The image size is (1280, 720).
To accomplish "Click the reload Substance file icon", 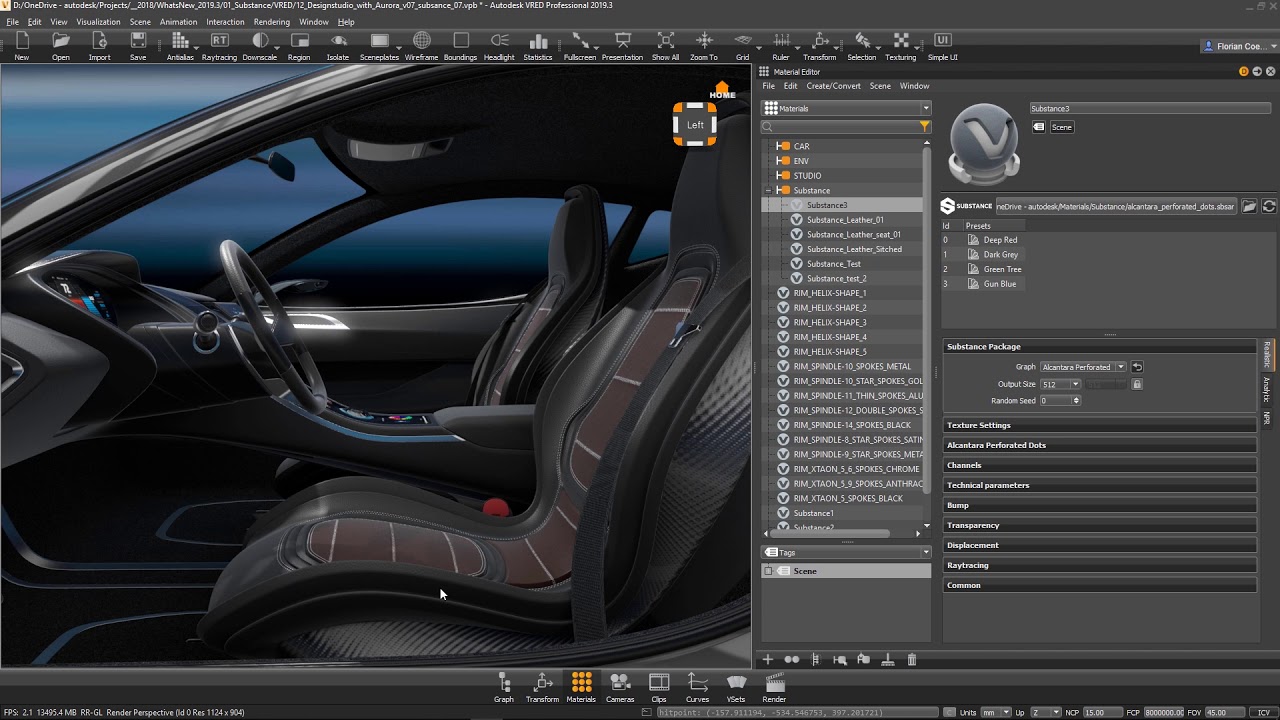I will 1269,206.
